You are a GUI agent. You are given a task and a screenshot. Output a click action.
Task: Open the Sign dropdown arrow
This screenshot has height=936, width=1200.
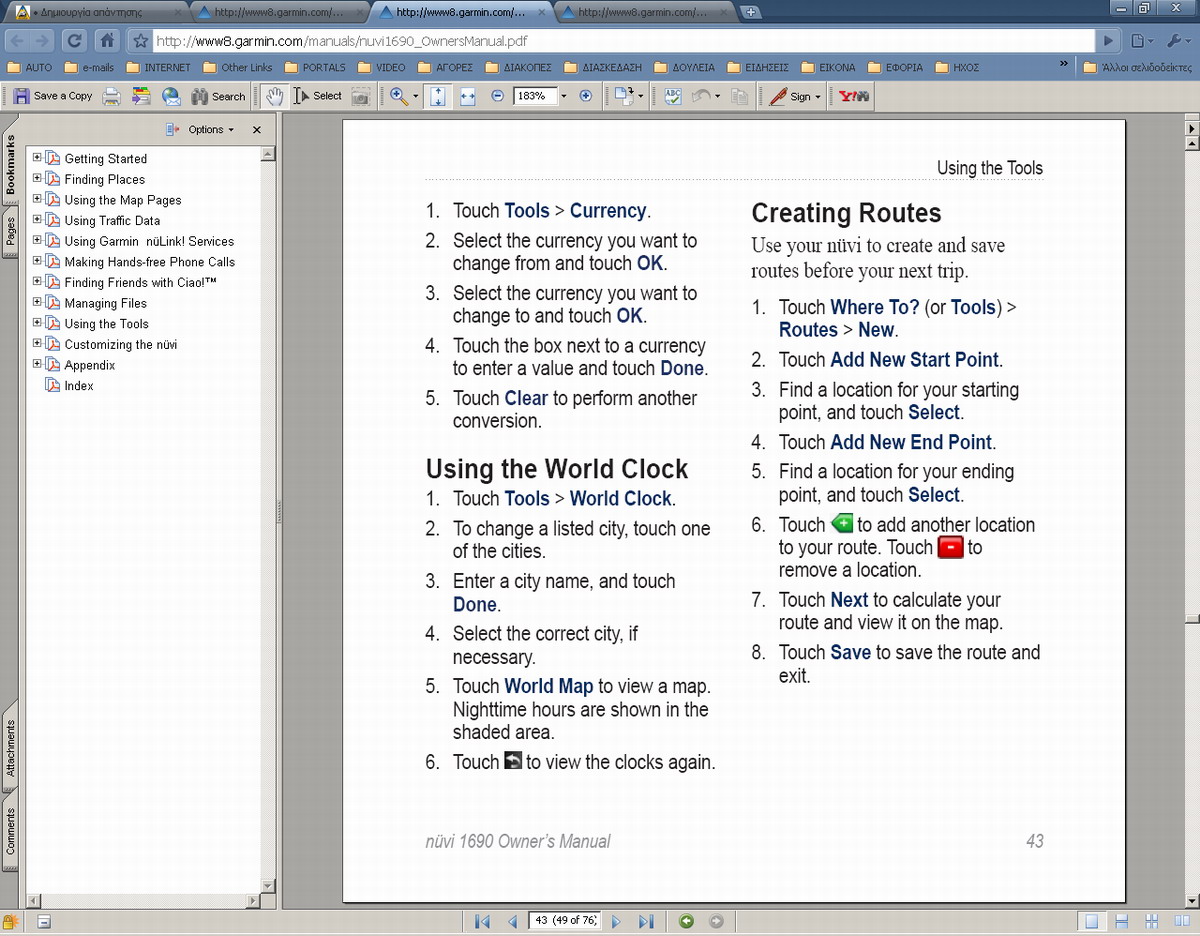coord(818,97)
